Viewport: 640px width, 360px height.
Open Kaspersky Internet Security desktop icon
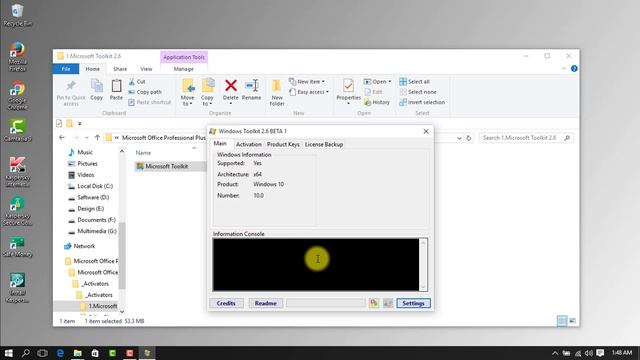tap(17, 171)
